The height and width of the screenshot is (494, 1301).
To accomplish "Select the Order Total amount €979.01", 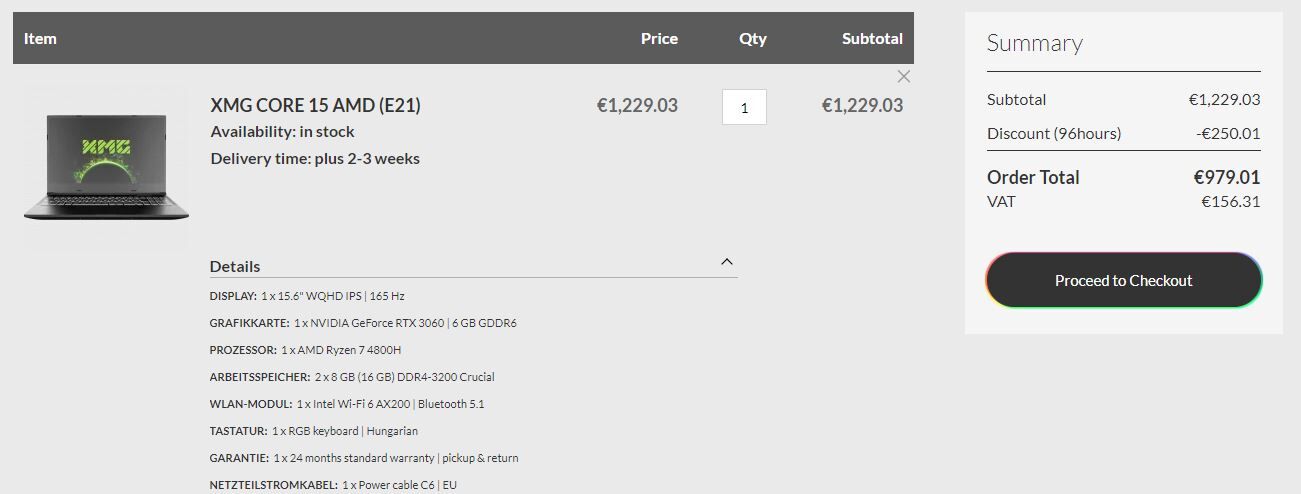I will click(1227, 177).
